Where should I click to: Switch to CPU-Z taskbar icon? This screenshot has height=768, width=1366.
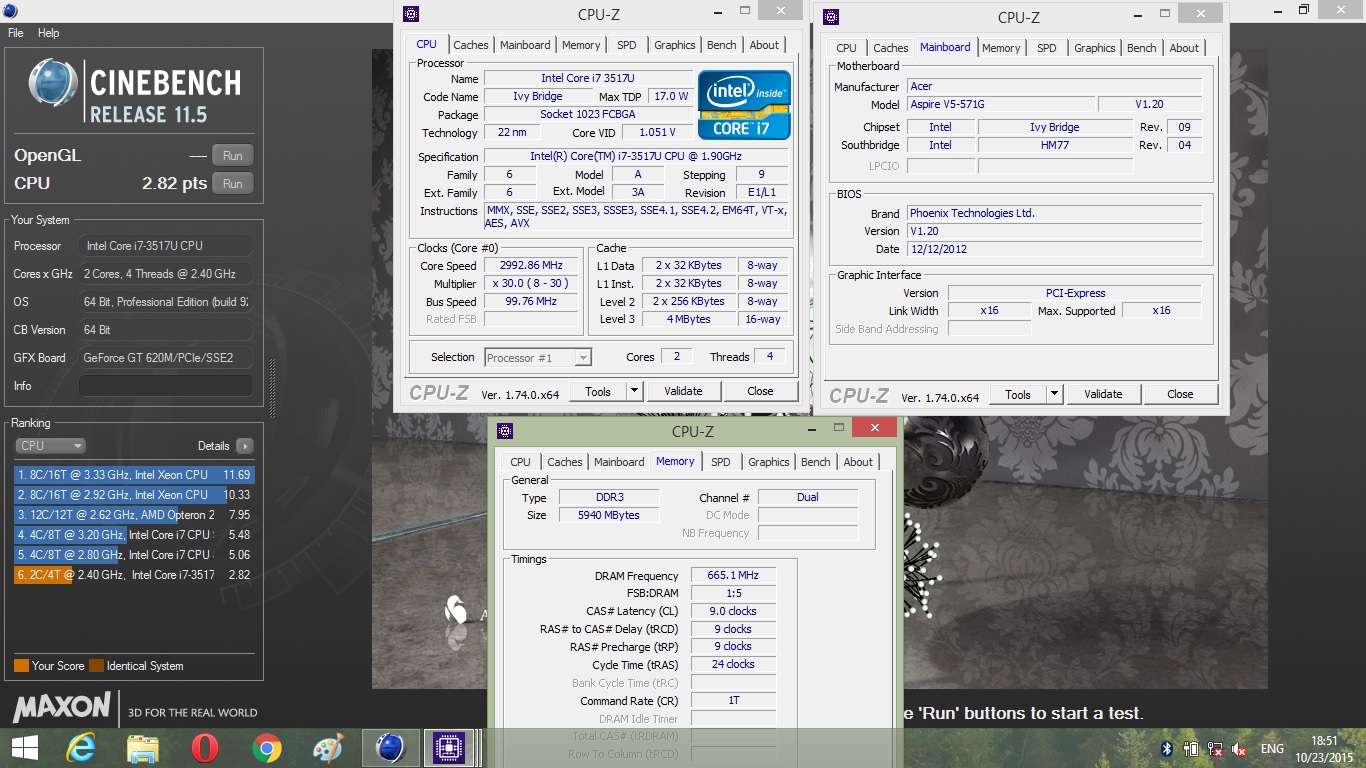[450, 748]
